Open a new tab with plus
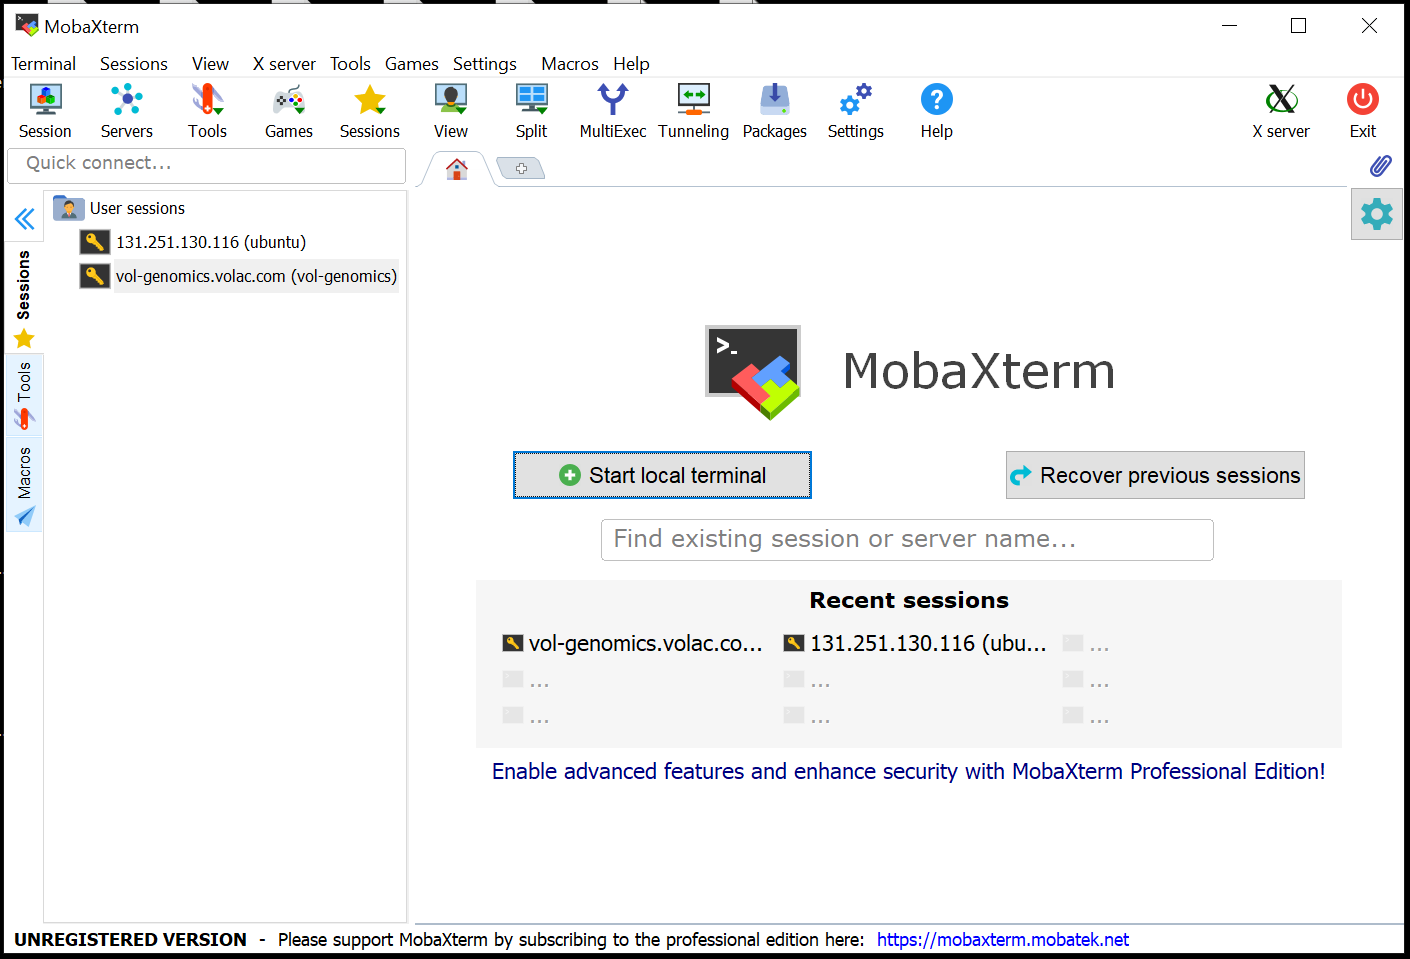The height and width of the screenshot is (959, 1410). [521, 169]
